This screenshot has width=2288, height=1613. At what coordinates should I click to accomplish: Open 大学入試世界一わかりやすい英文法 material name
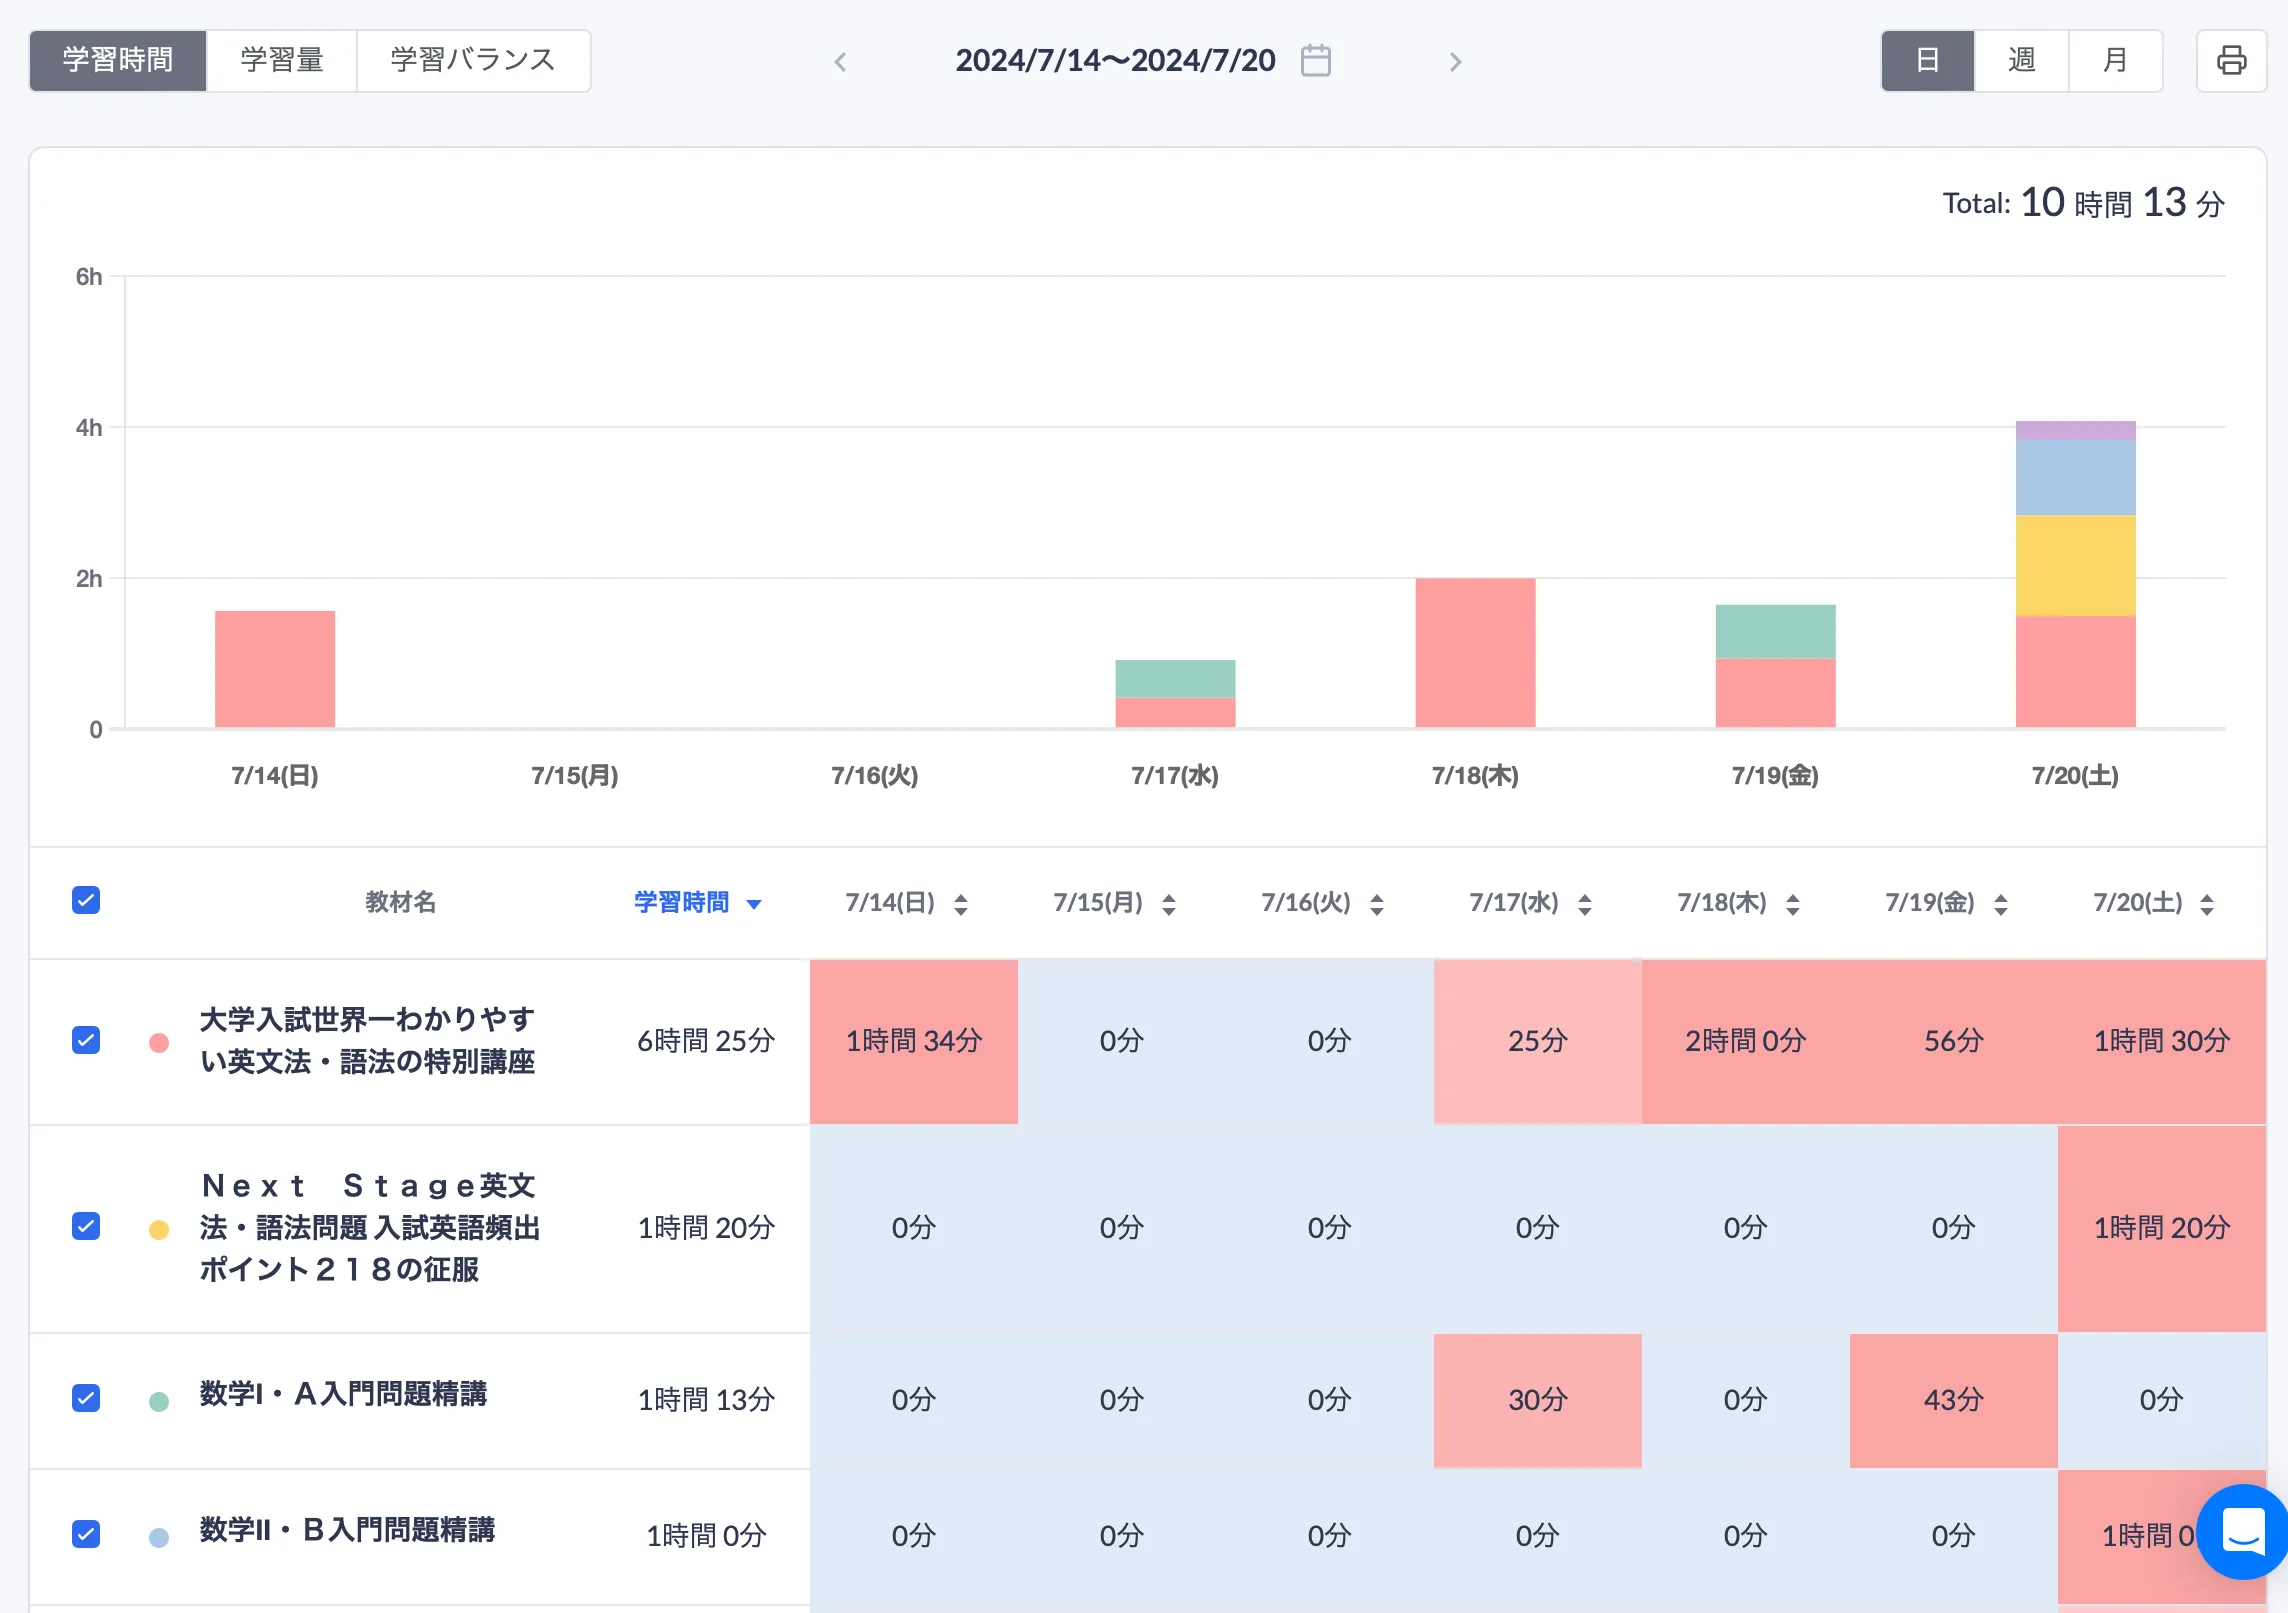click(x=368, y=1040)
